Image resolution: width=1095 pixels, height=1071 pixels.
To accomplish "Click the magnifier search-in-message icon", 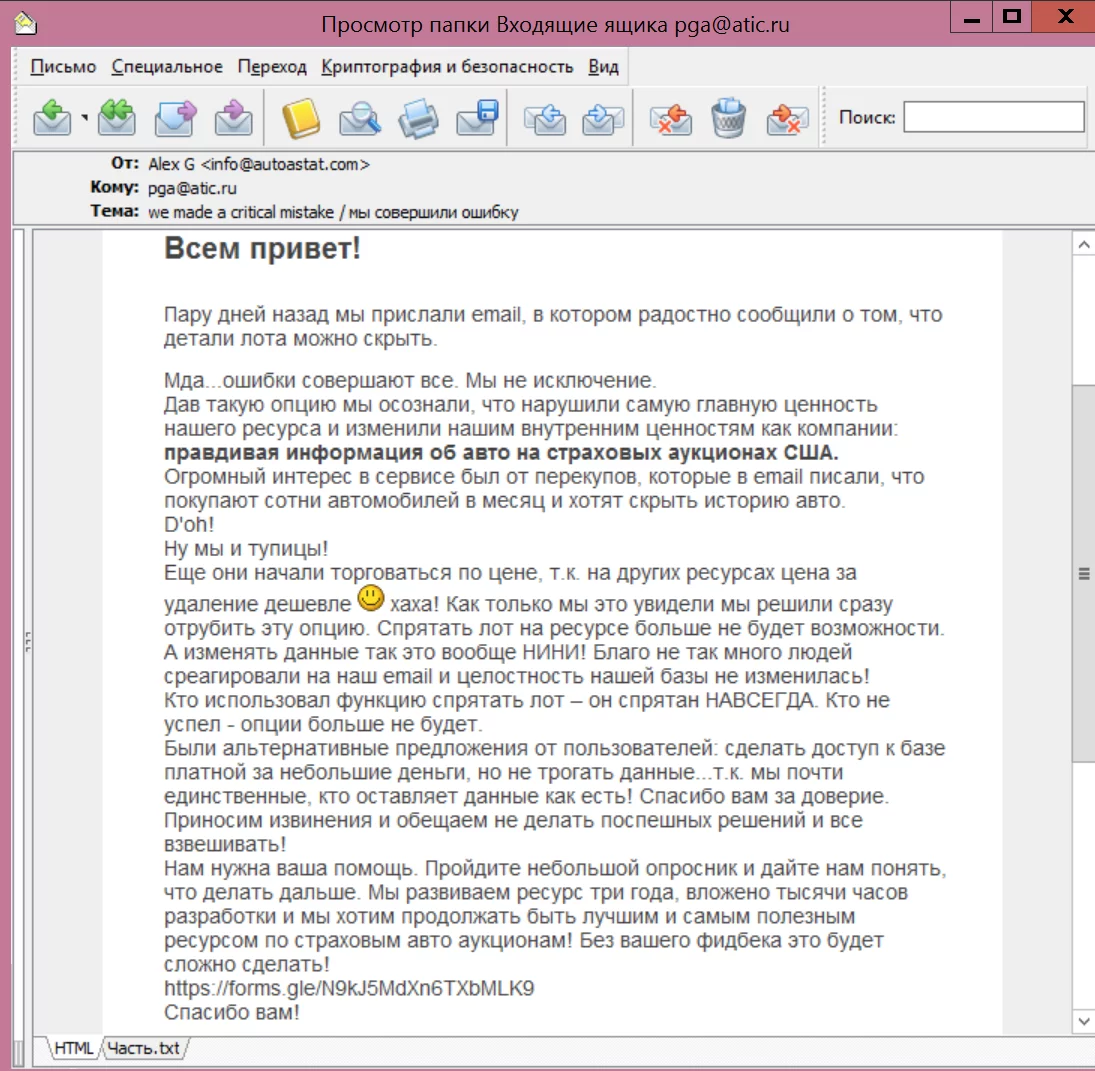I will (x=360, y=117).
